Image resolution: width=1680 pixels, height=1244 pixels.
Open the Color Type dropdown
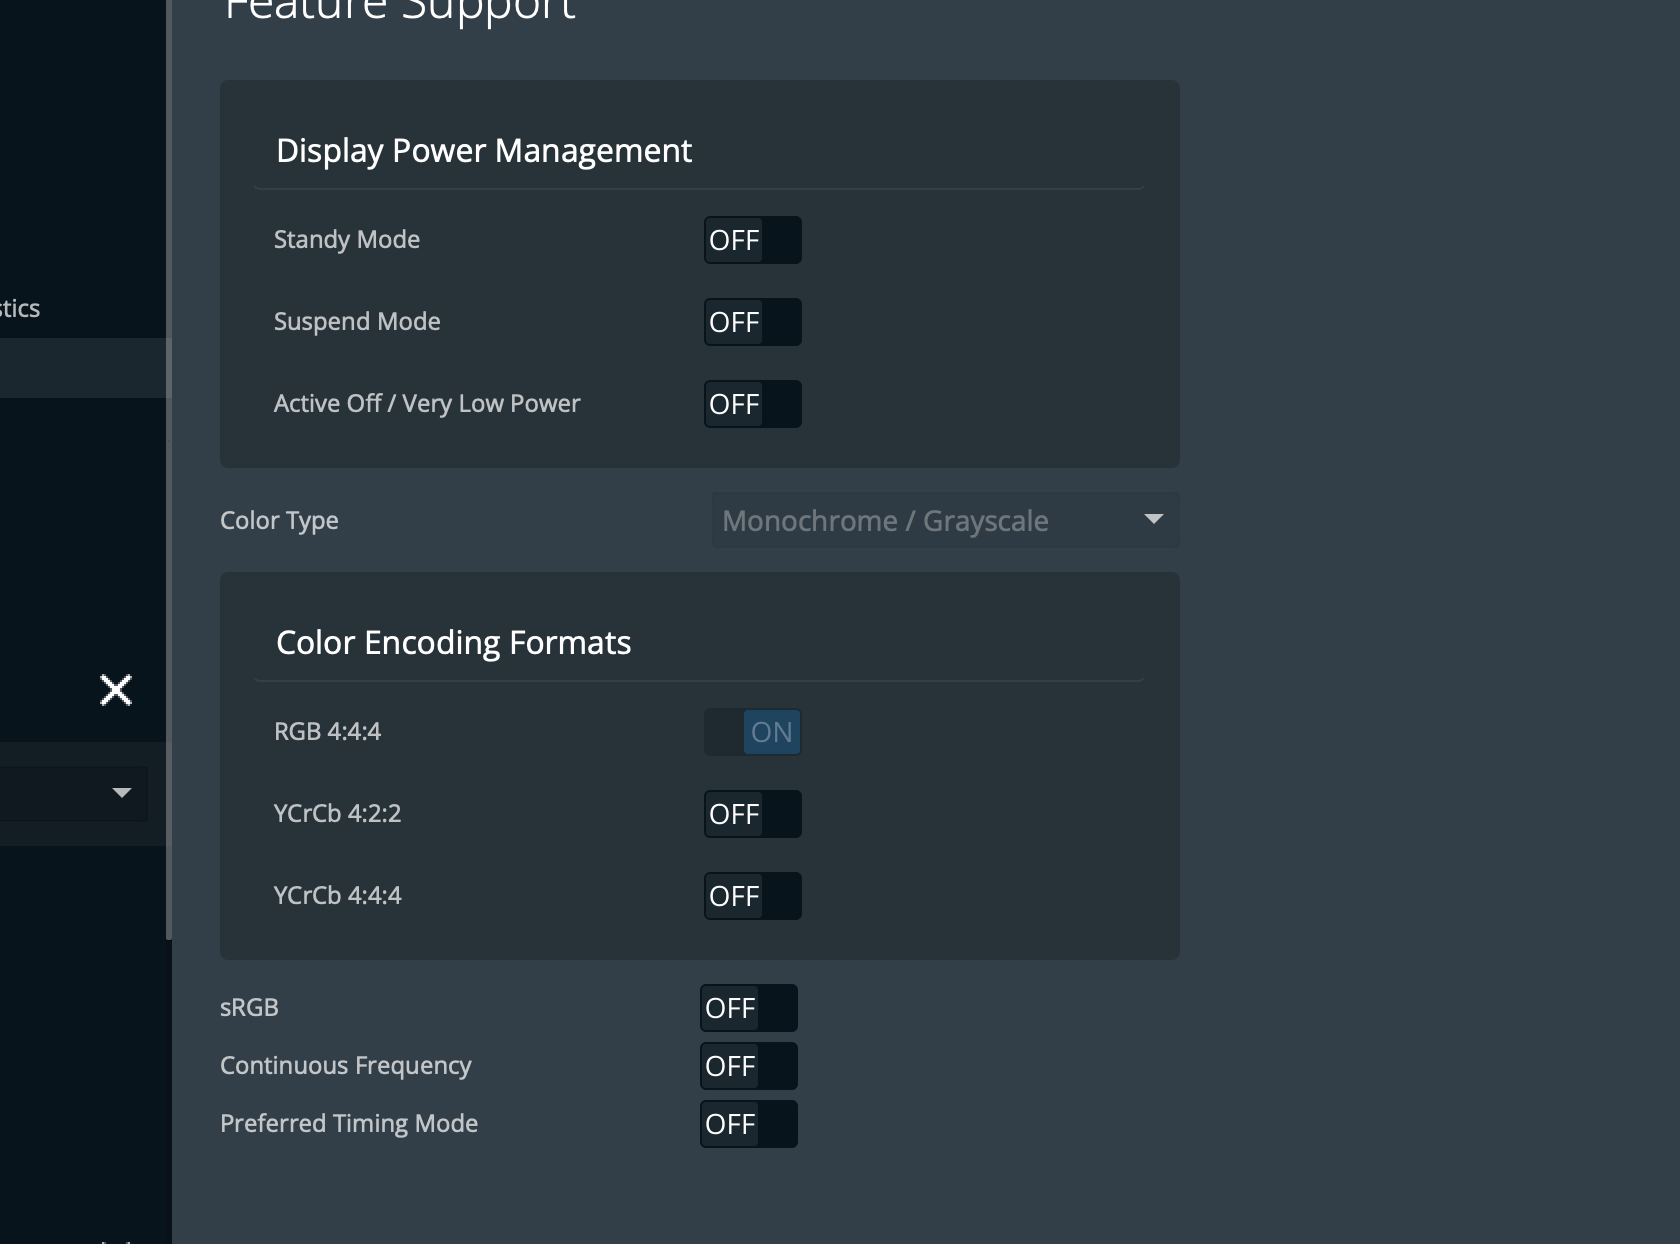945,520
